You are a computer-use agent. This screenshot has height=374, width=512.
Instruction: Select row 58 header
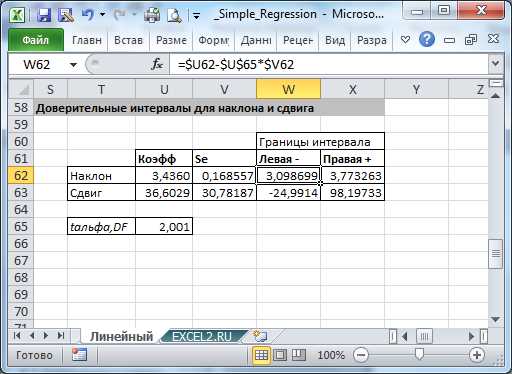(21, 108)
